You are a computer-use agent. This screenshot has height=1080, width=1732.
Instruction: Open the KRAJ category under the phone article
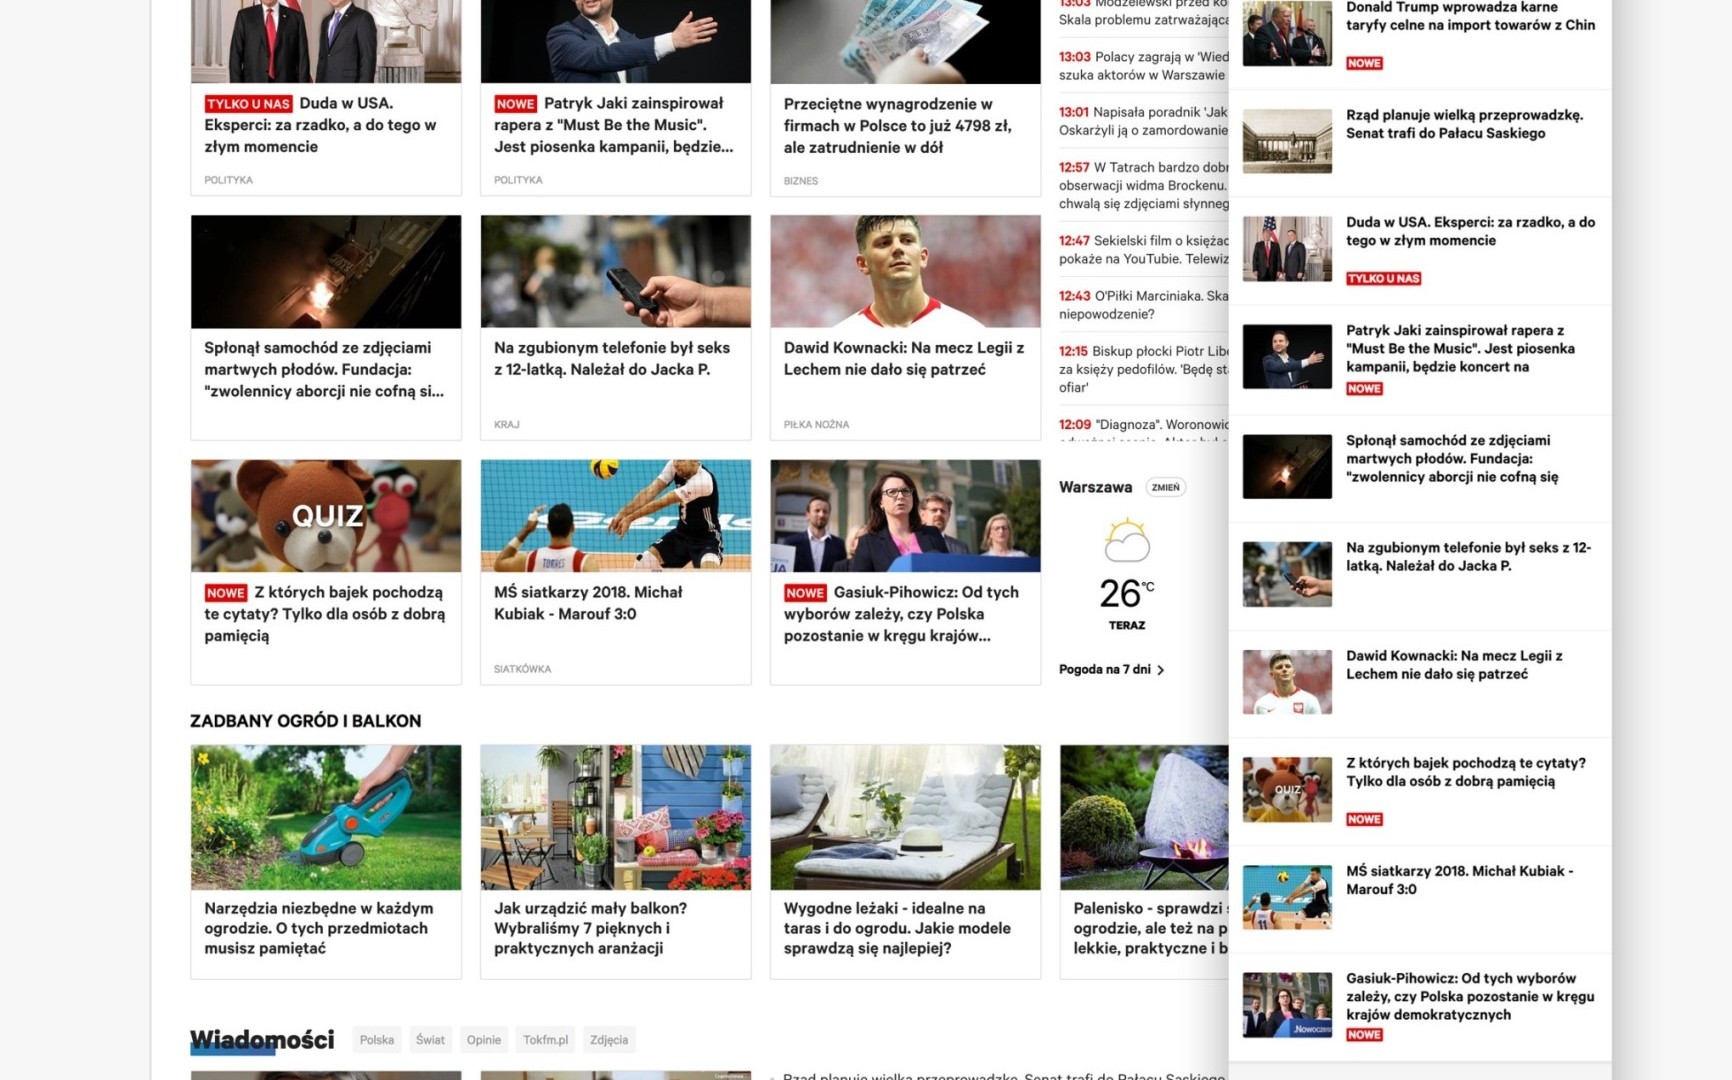point(508,424)
